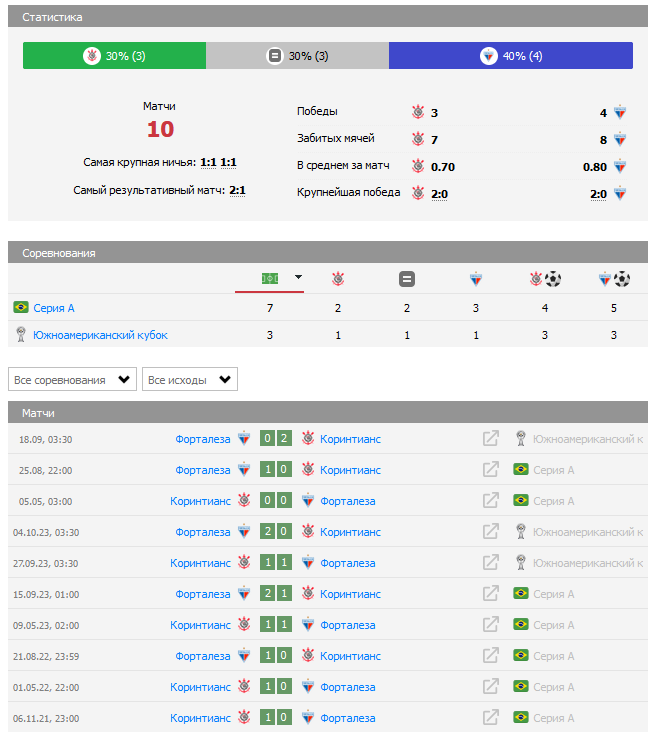
Task: Sort by Fortaleza wins crest column
Action: click(476, 279)
